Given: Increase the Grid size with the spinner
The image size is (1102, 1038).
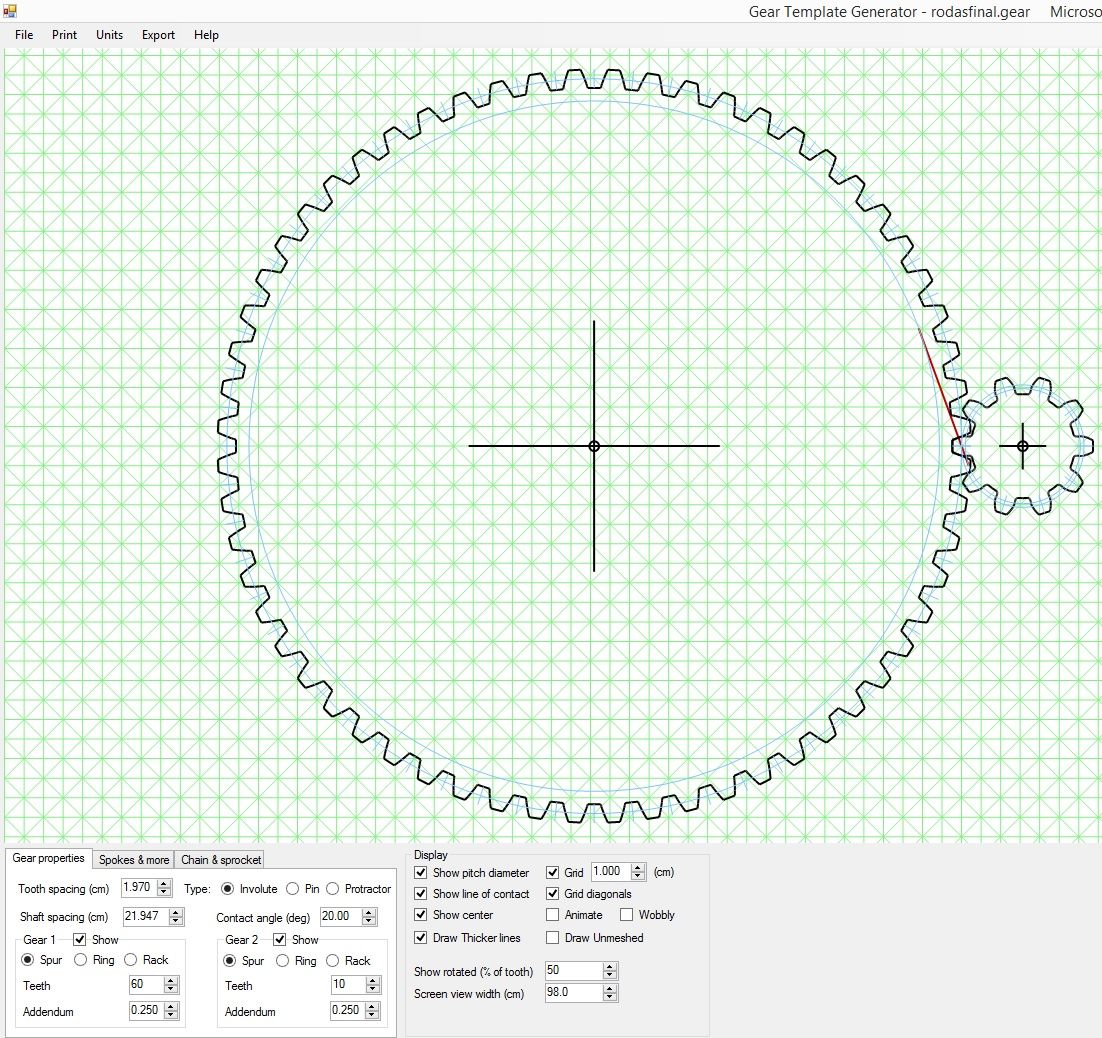Looking at the screenshot, I should tap(638, 868).
